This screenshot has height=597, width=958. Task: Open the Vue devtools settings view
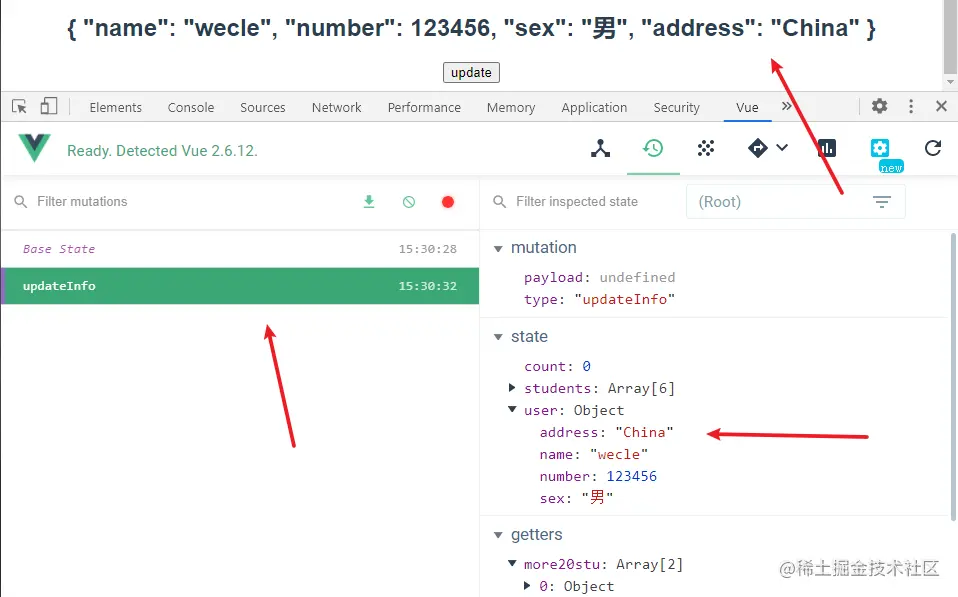(x=880, y=148)
